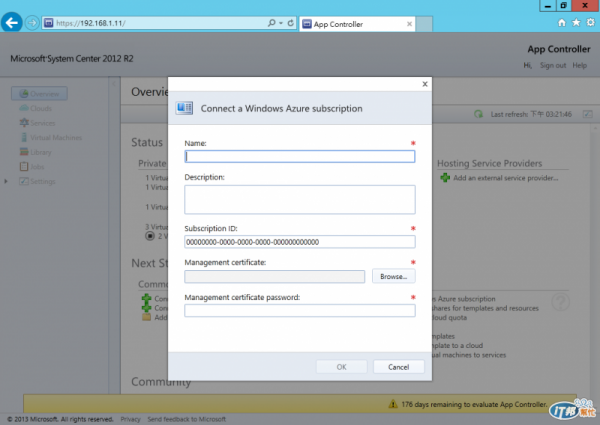The width and height of the screenshot is (600, 425).
Task: Select Overview in the navigation pane
Action: point(39,94)
